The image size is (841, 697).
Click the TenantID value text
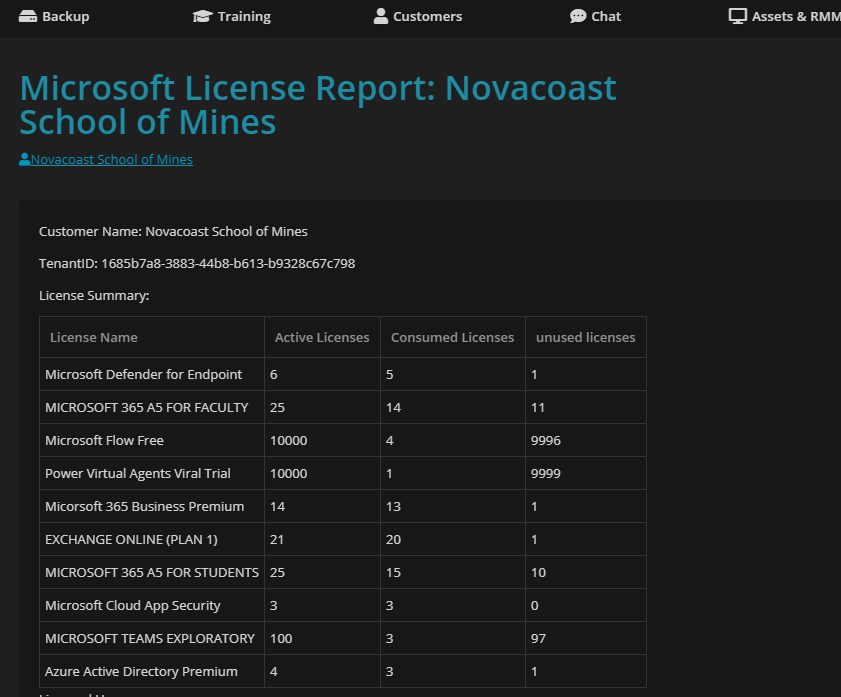228,264
